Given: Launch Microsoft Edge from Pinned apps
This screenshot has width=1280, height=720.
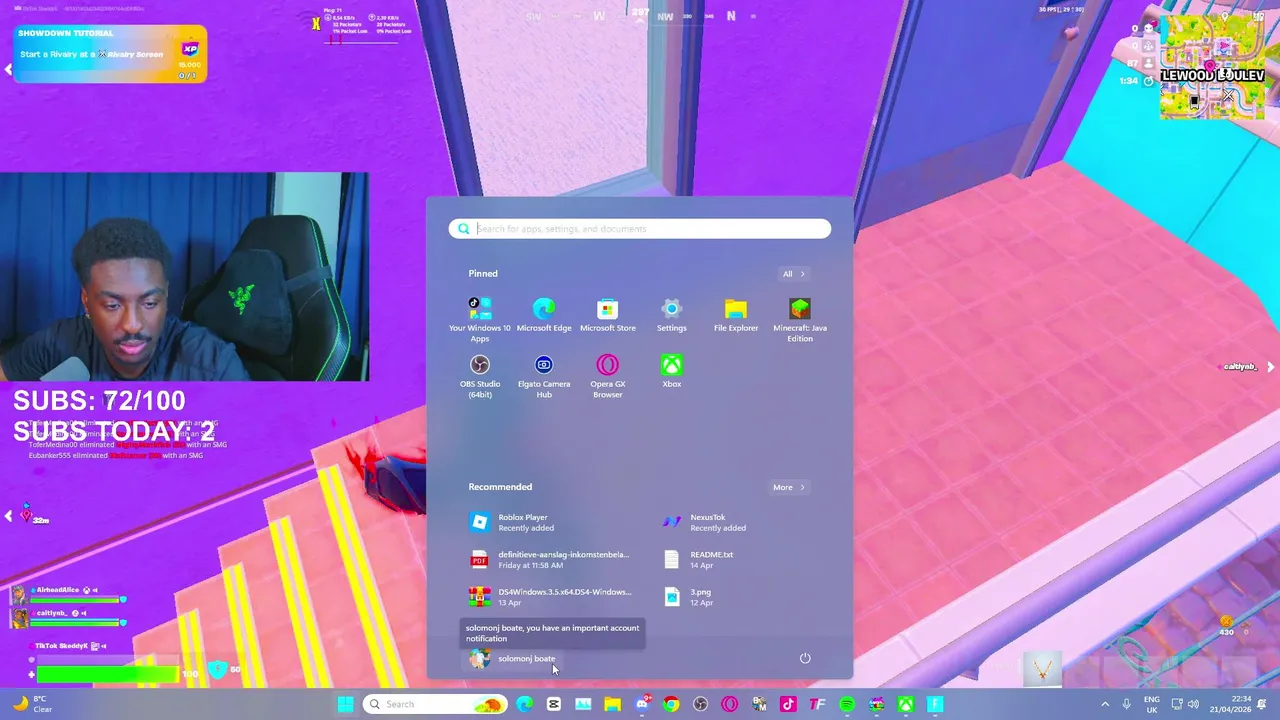Looking at the screenshot, I should point(544,315).
